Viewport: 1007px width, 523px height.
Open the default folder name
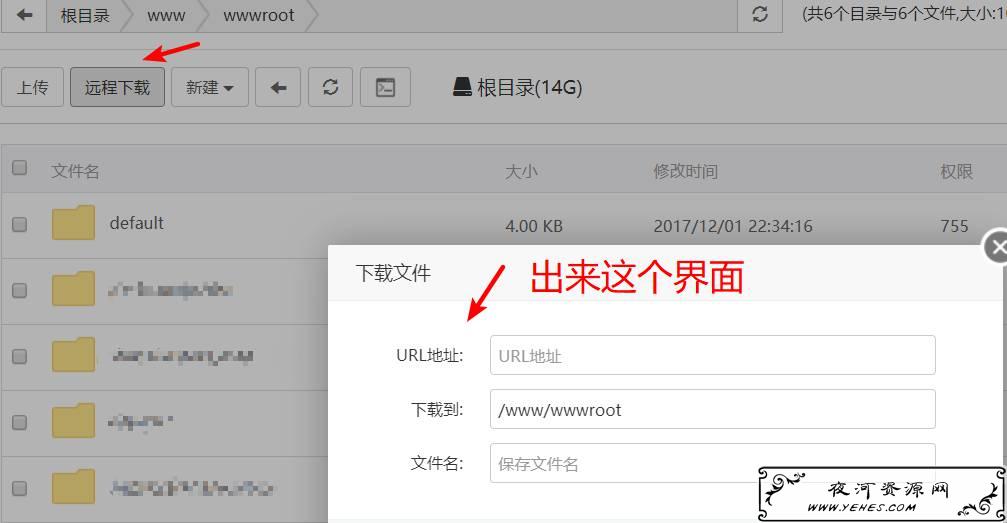137,223
